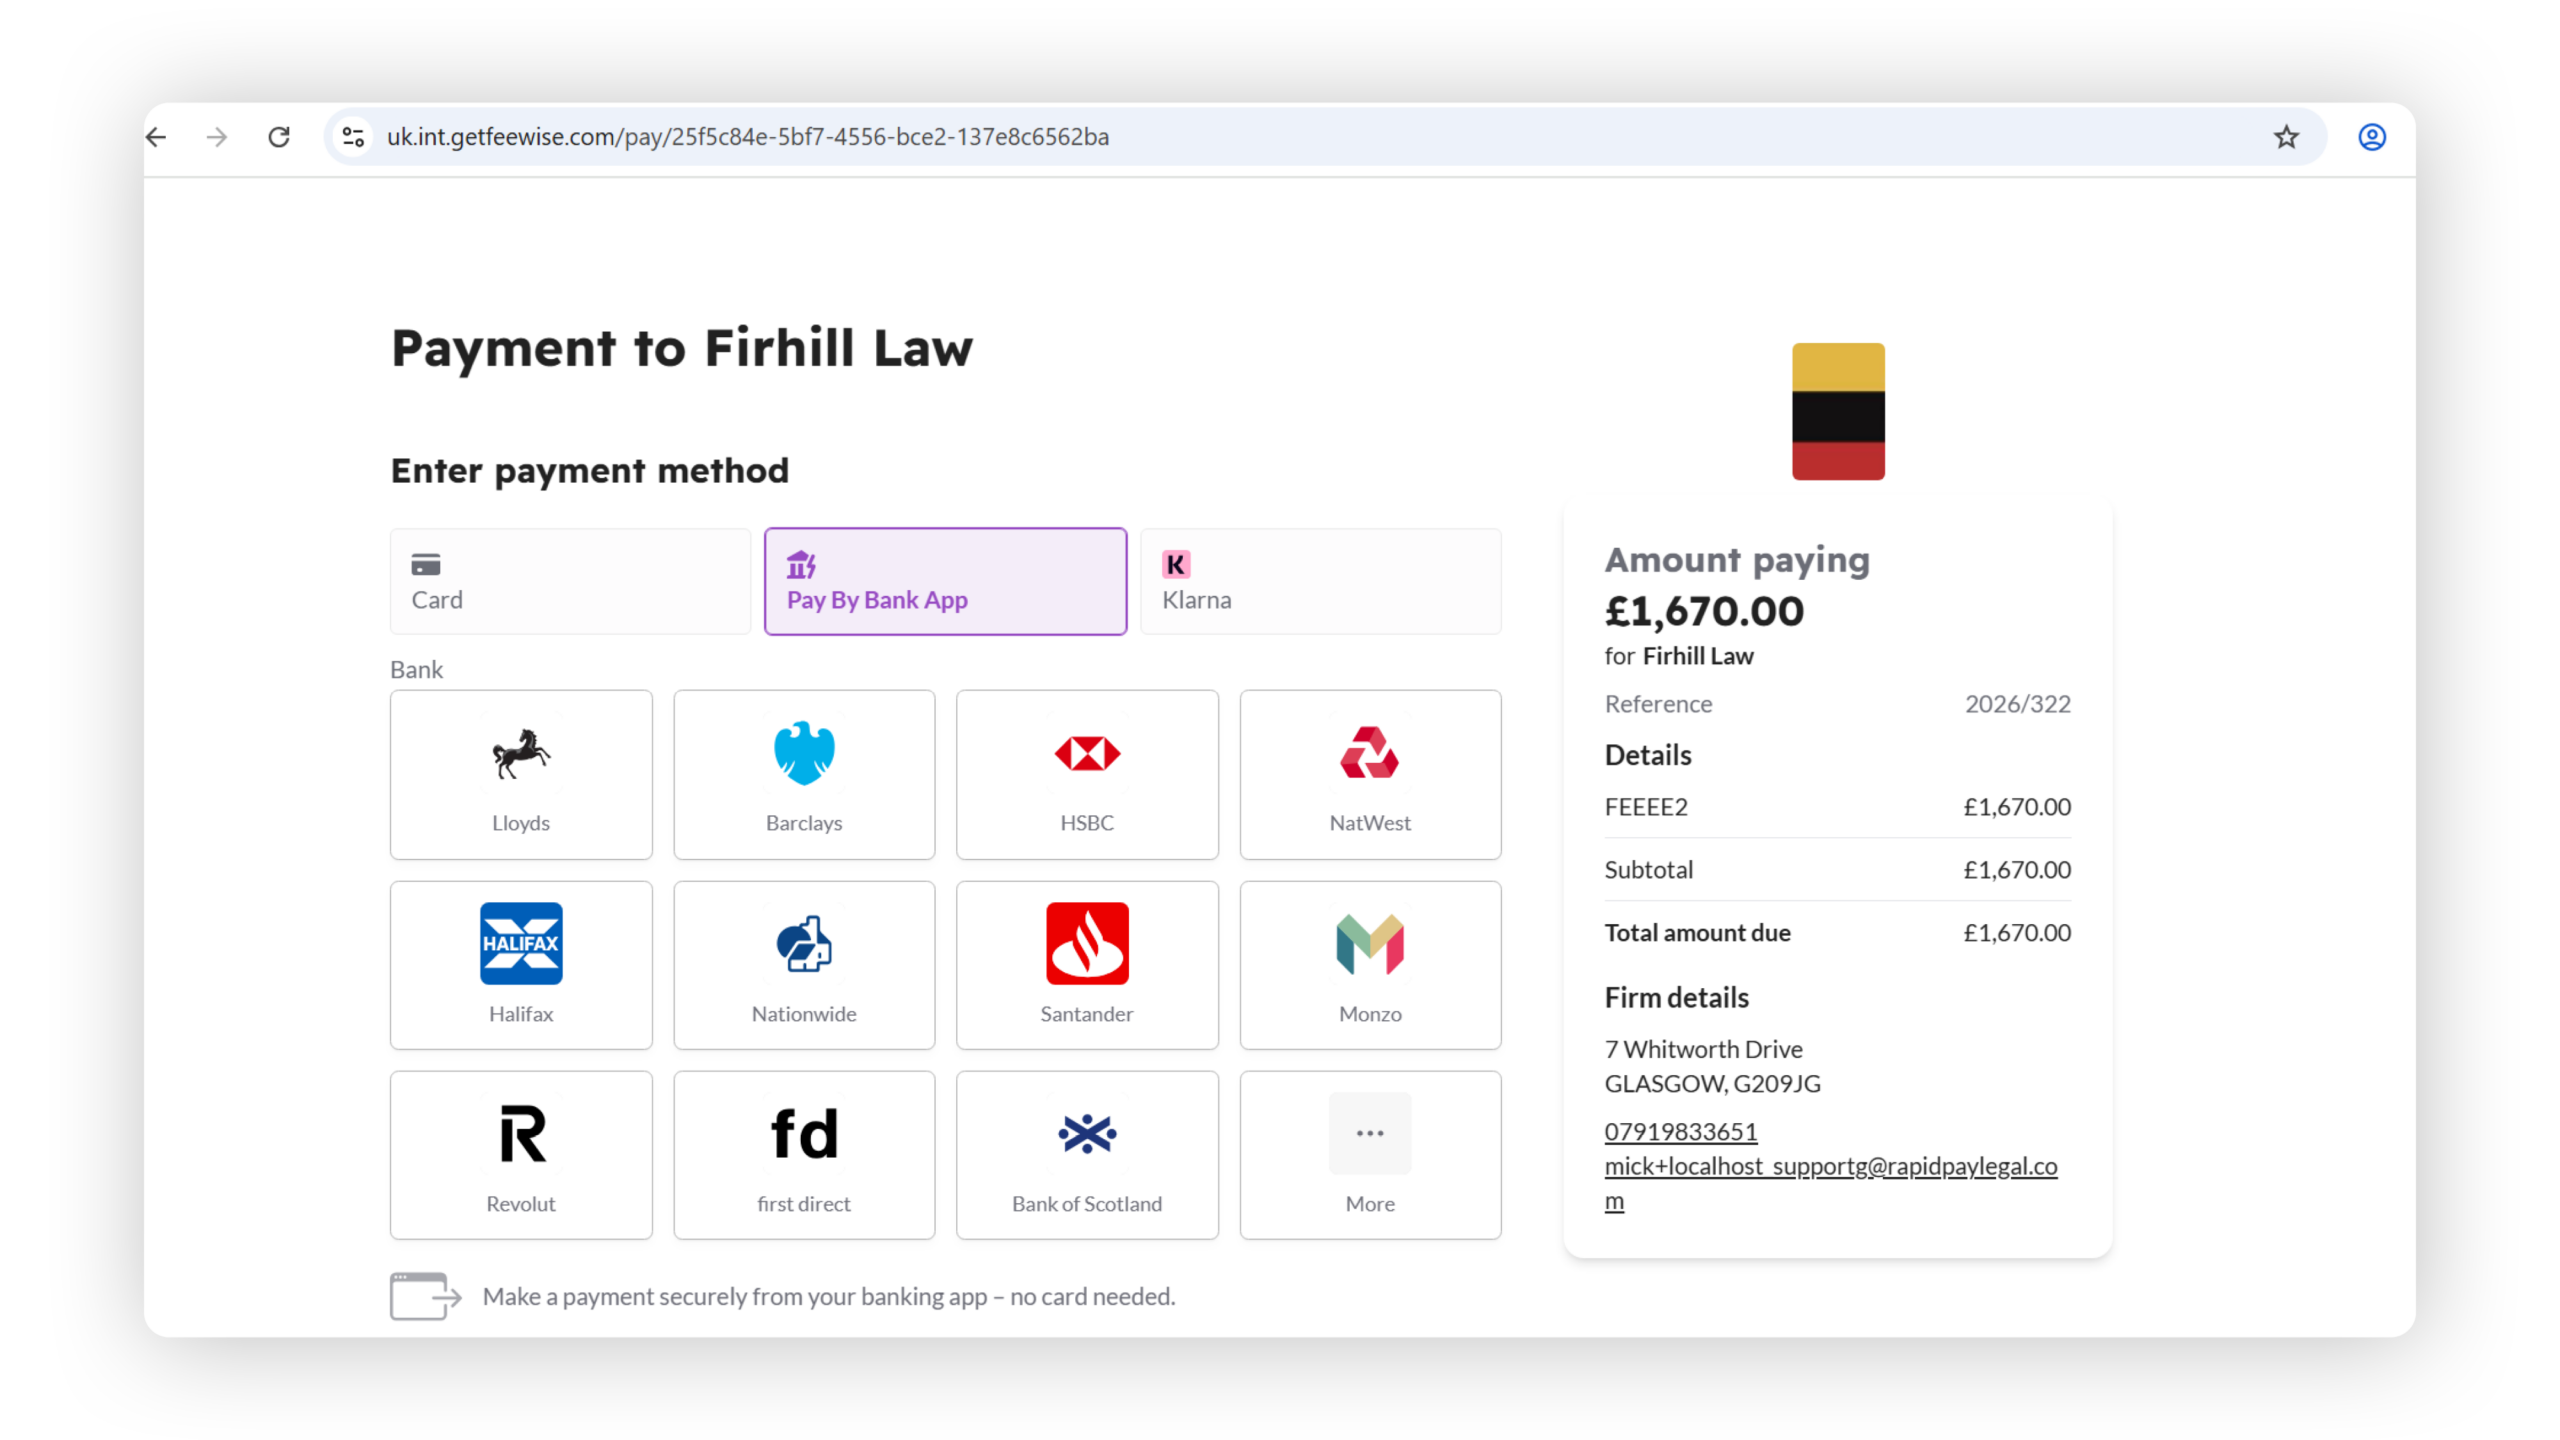Bookmark this page with star icon

point(2286,137)
